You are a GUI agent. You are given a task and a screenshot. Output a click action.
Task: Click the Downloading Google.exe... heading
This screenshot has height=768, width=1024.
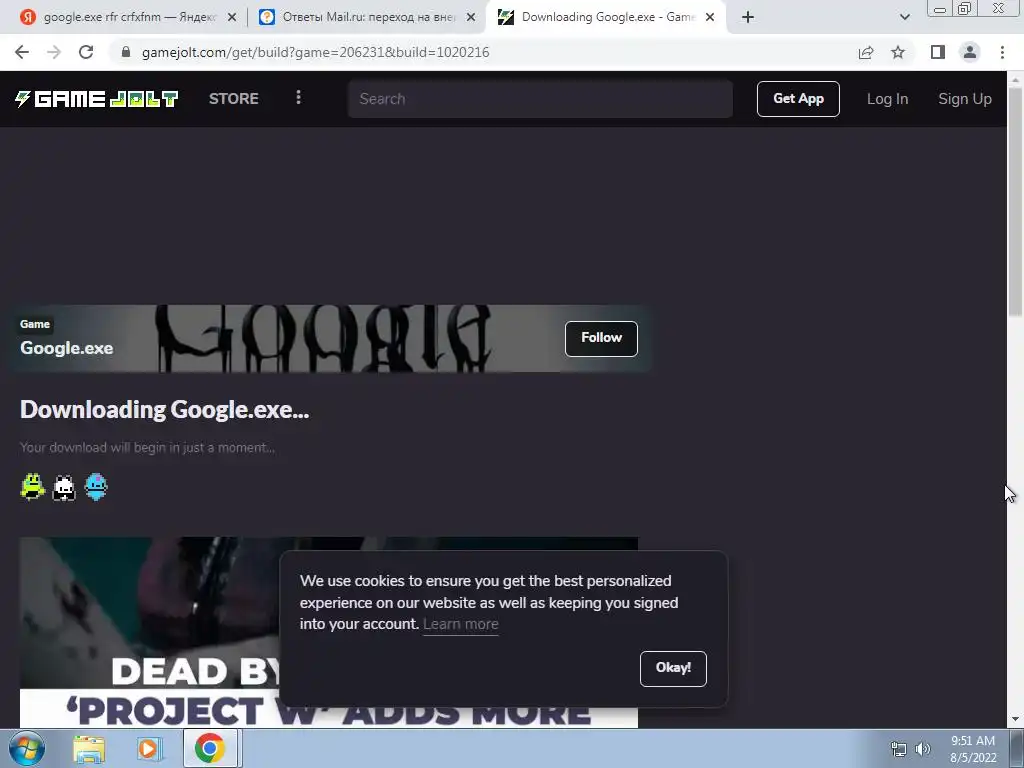tap(165, 409)
